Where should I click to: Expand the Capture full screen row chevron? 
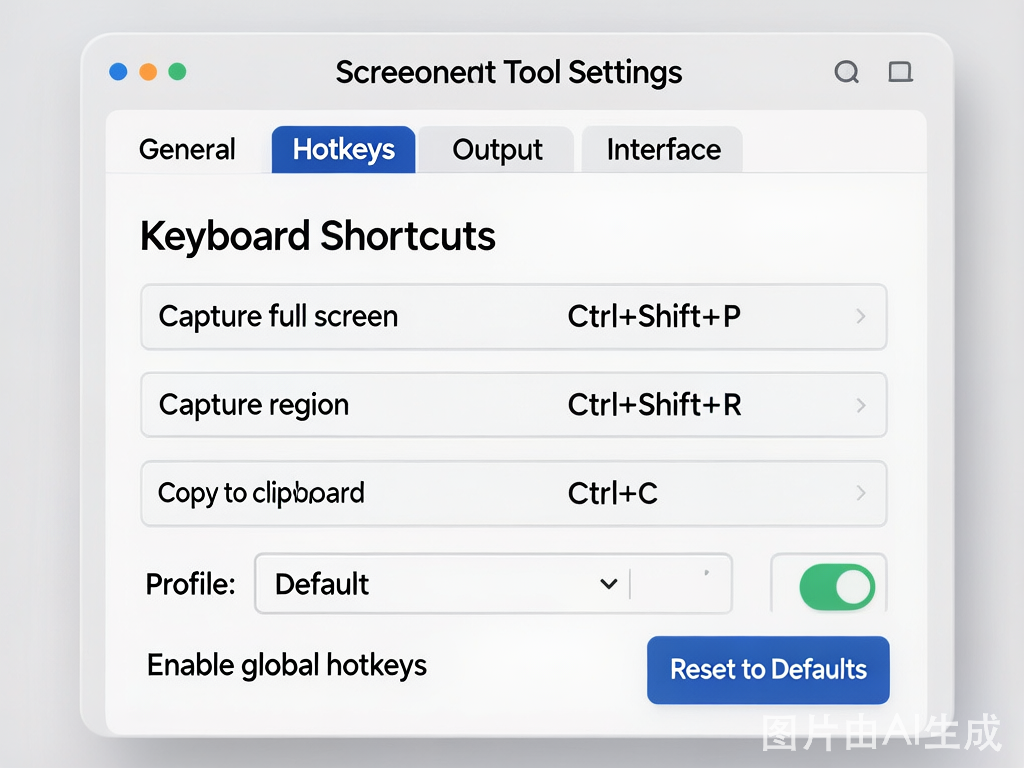[x=861, y=317]
